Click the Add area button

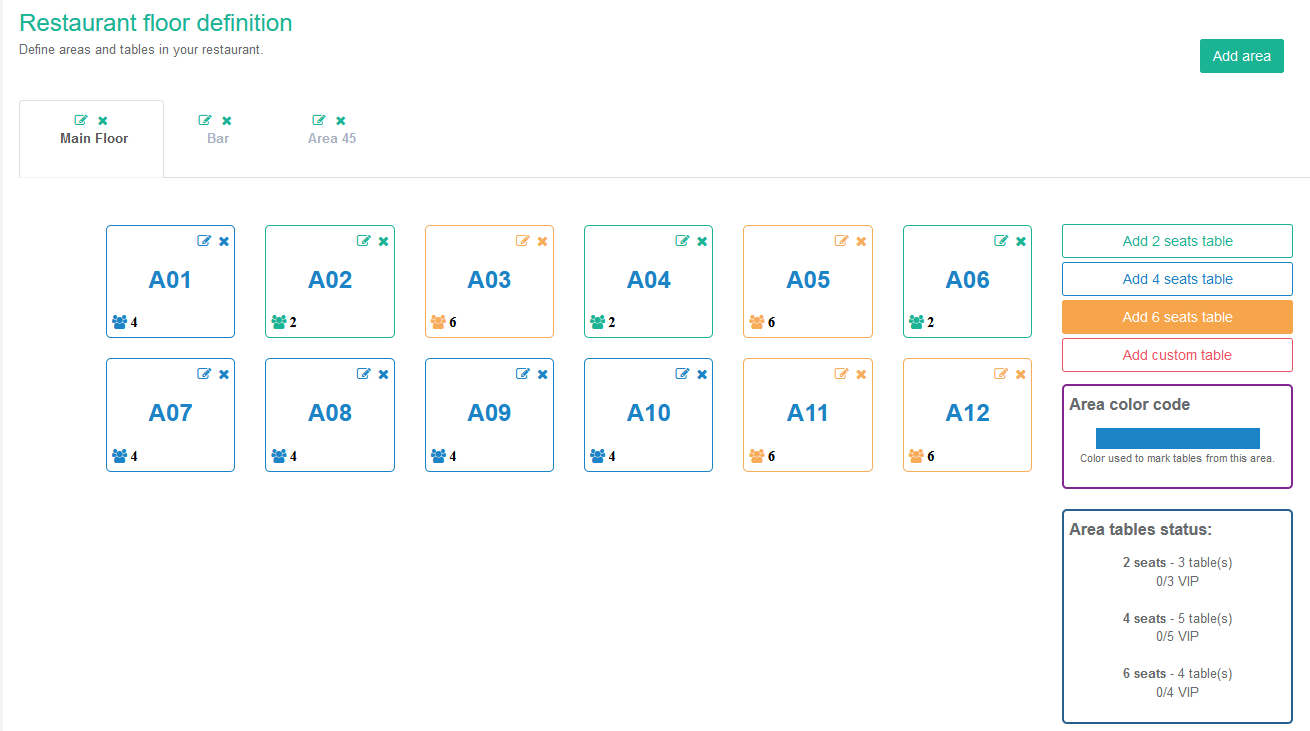(x=1241, y=56)
